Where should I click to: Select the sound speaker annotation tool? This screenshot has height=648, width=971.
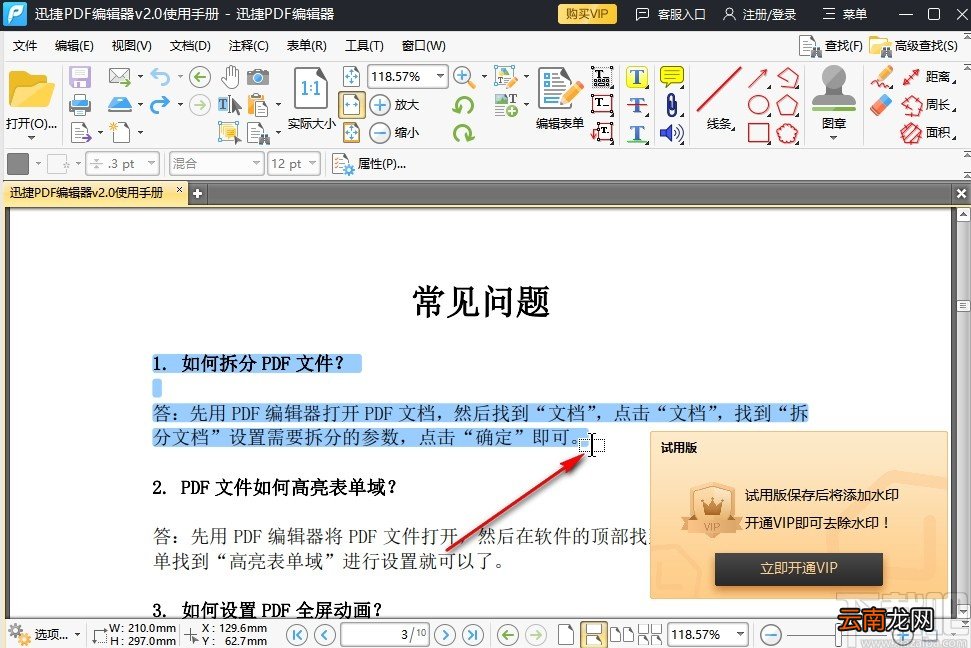coord(671,133)
